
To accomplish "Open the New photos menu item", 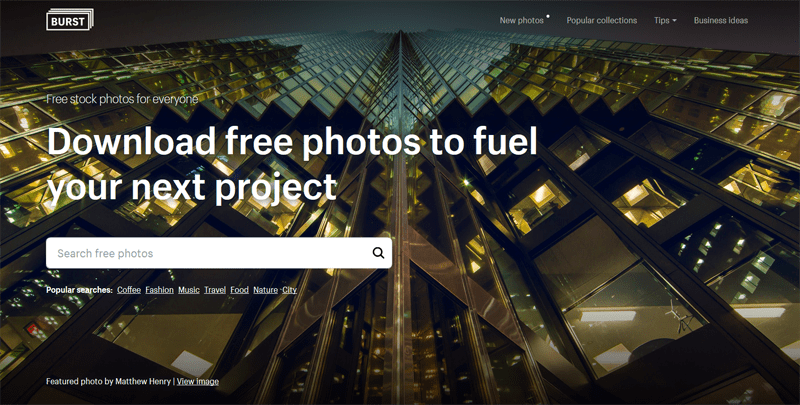I will (x=521, y=20).
